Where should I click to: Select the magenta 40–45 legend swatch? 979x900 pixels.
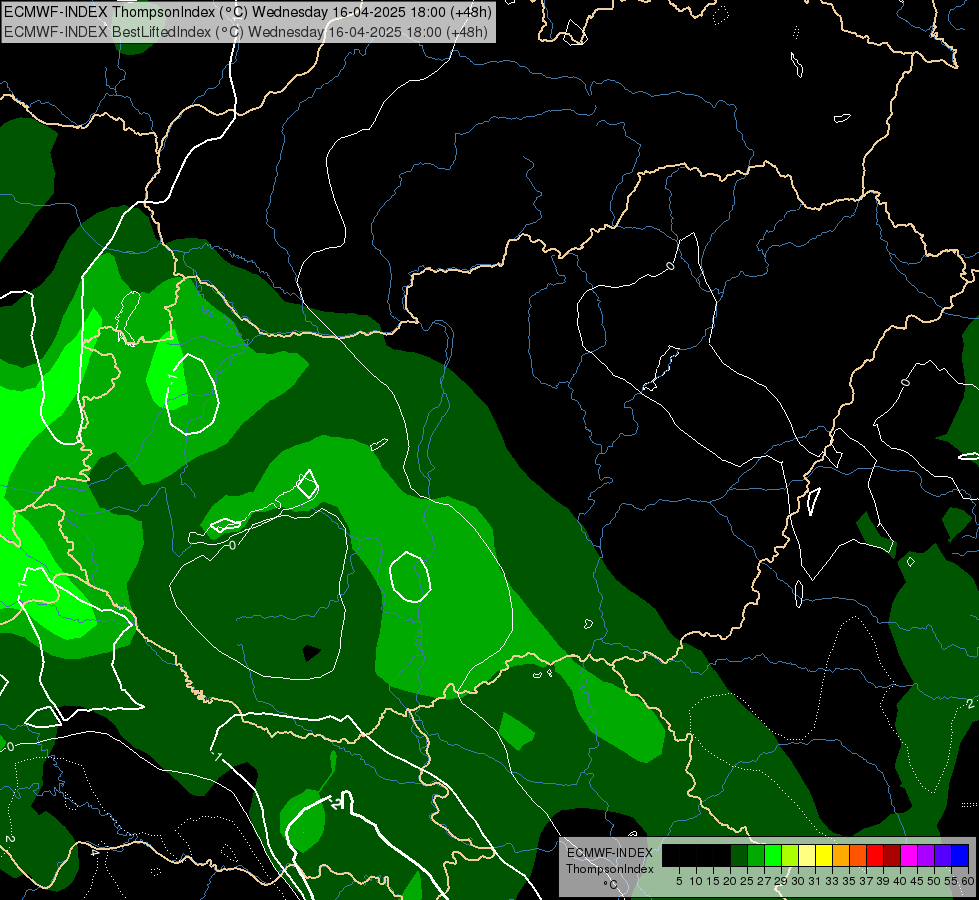909,855
